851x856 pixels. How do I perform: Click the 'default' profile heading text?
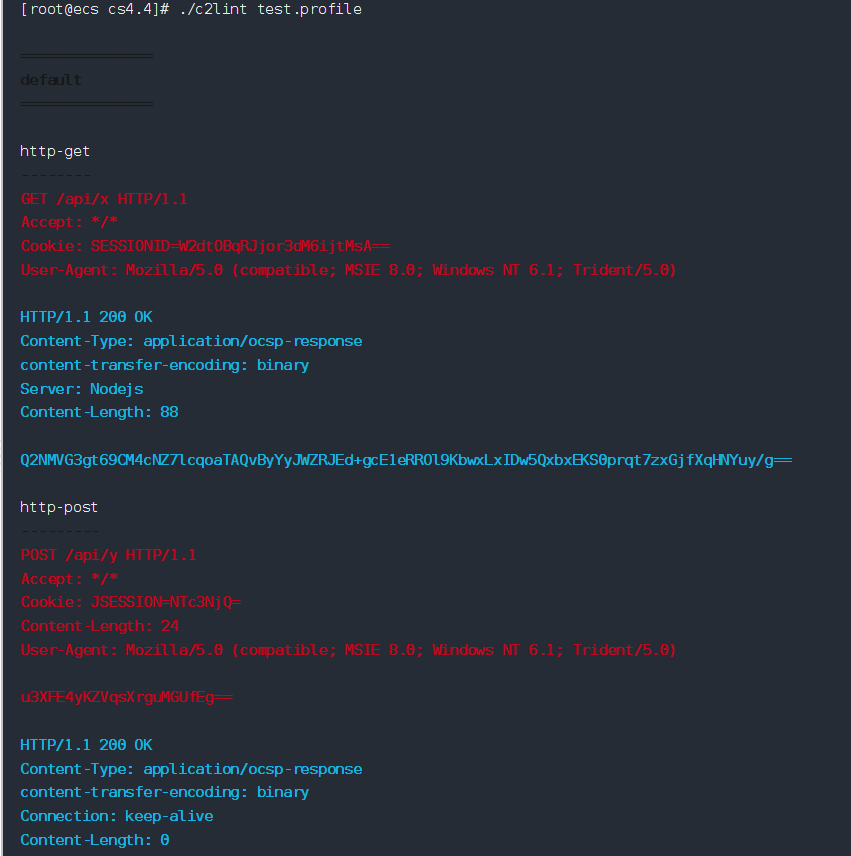click(51, 80)
